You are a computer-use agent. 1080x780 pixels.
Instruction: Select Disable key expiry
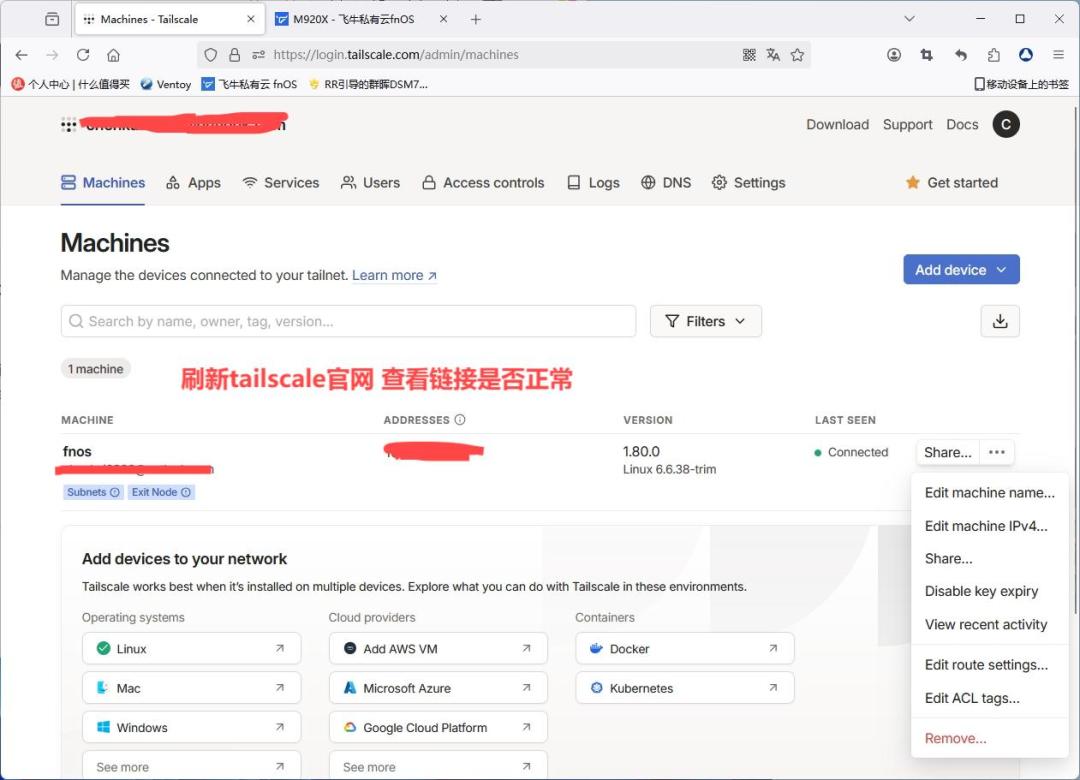[x=989, y=591]
